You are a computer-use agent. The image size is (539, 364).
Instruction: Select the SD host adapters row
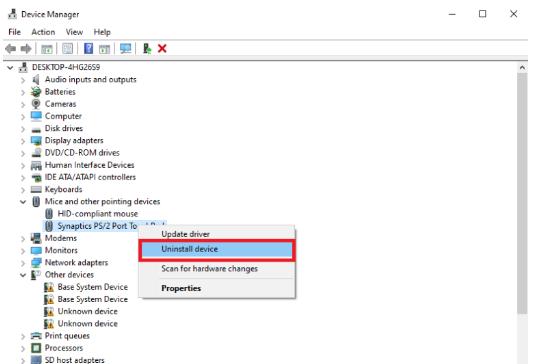pos(75,360)
